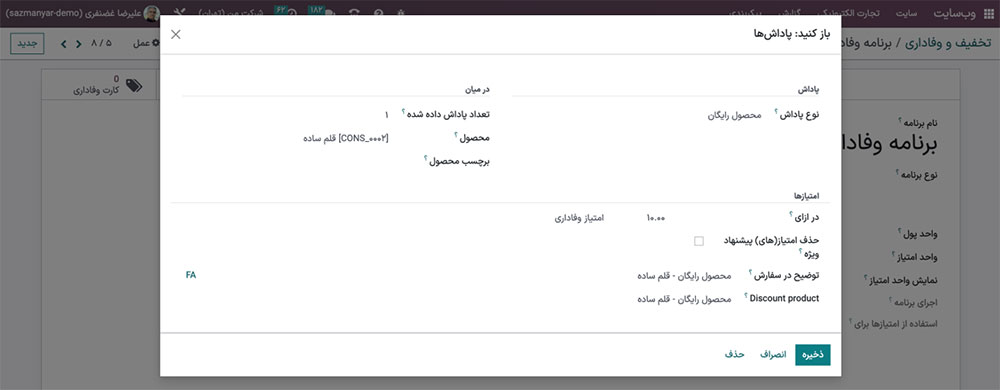Image resolution: width=1000 pixels, height=390 pixels.
Task: Click انصراف to discard changes
Action: point(772,354)
